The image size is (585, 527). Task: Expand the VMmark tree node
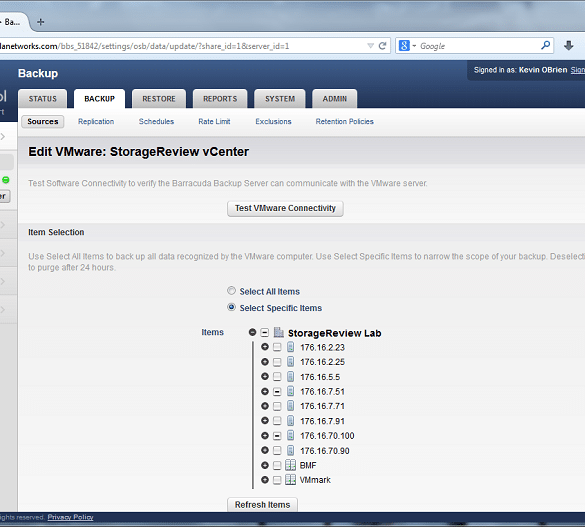click(x=265, y=480)
